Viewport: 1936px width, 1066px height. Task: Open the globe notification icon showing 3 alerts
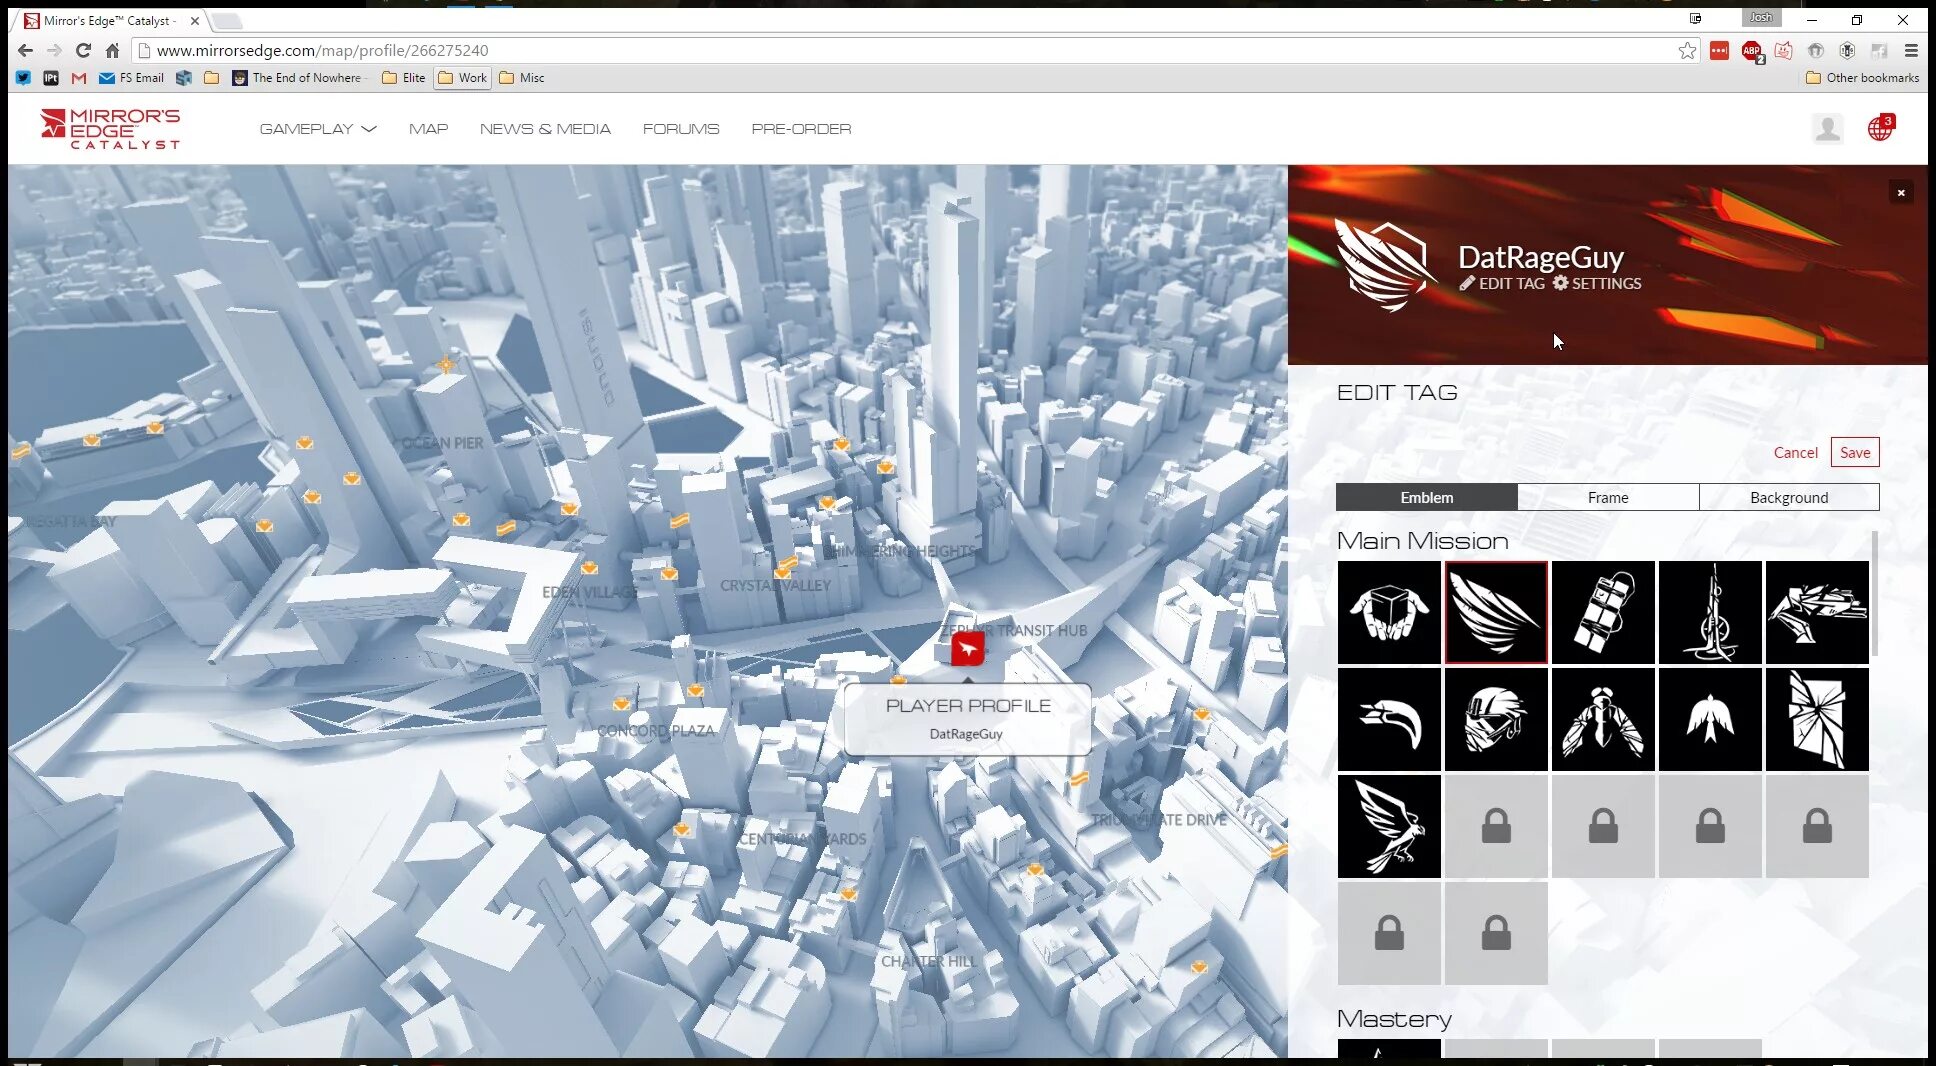1879,128
